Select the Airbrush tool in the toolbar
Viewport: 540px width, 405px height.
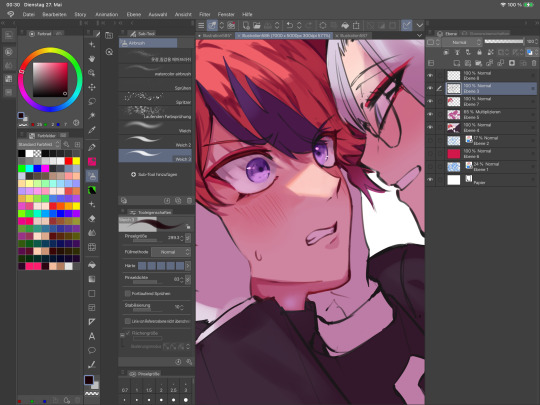click(x=92, y=176)
